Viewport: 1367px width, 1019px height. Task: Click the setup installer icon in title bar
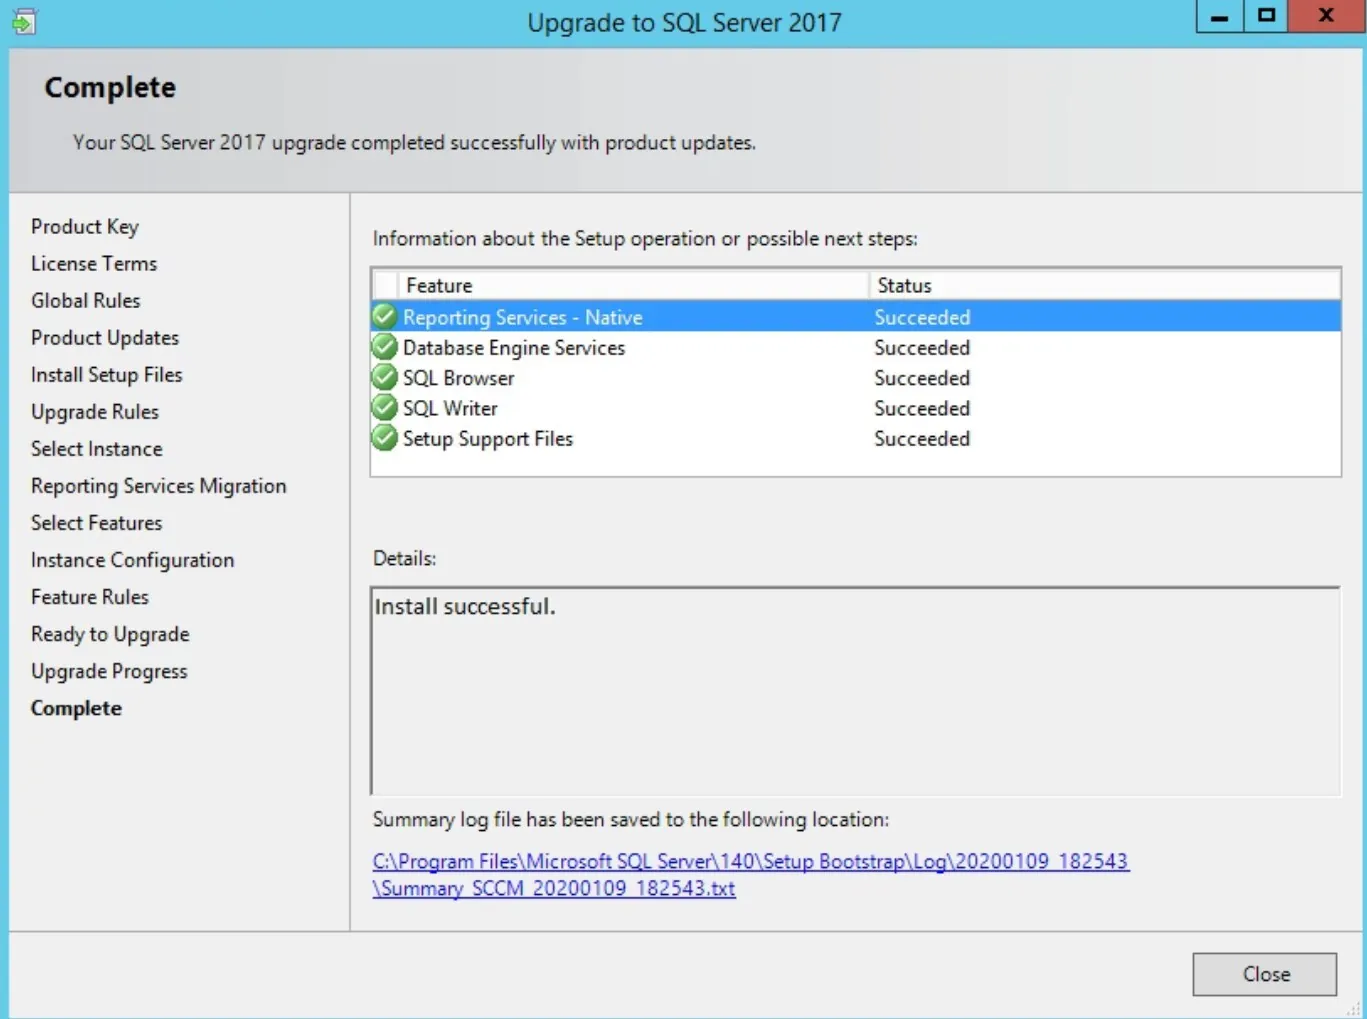coord(24,21)
